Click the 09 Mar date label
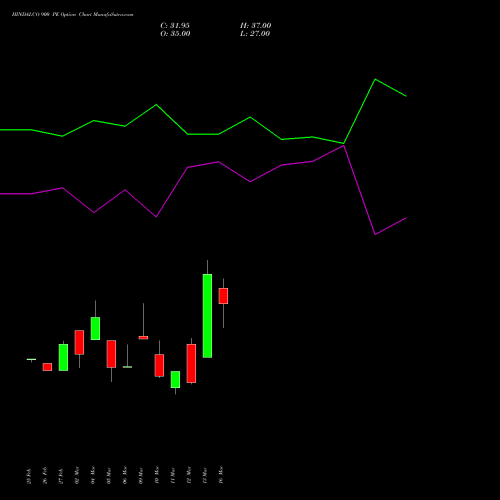500x500 pixels. click(141, 475)
